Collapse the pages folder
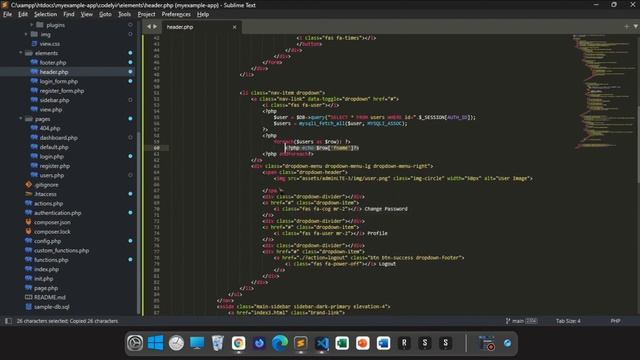This screenshot has height=360, width=640. (x=21, y=119)
